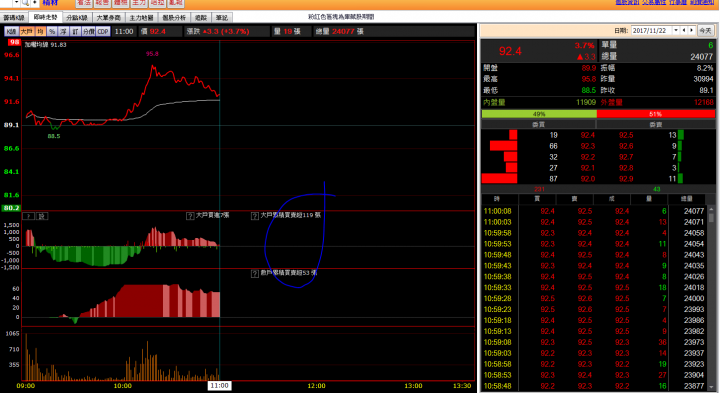This screenshot has height=393, width=720.
Task: Go to previous date with left arrow
Action: pyautogui.click(x=684, y=30)
